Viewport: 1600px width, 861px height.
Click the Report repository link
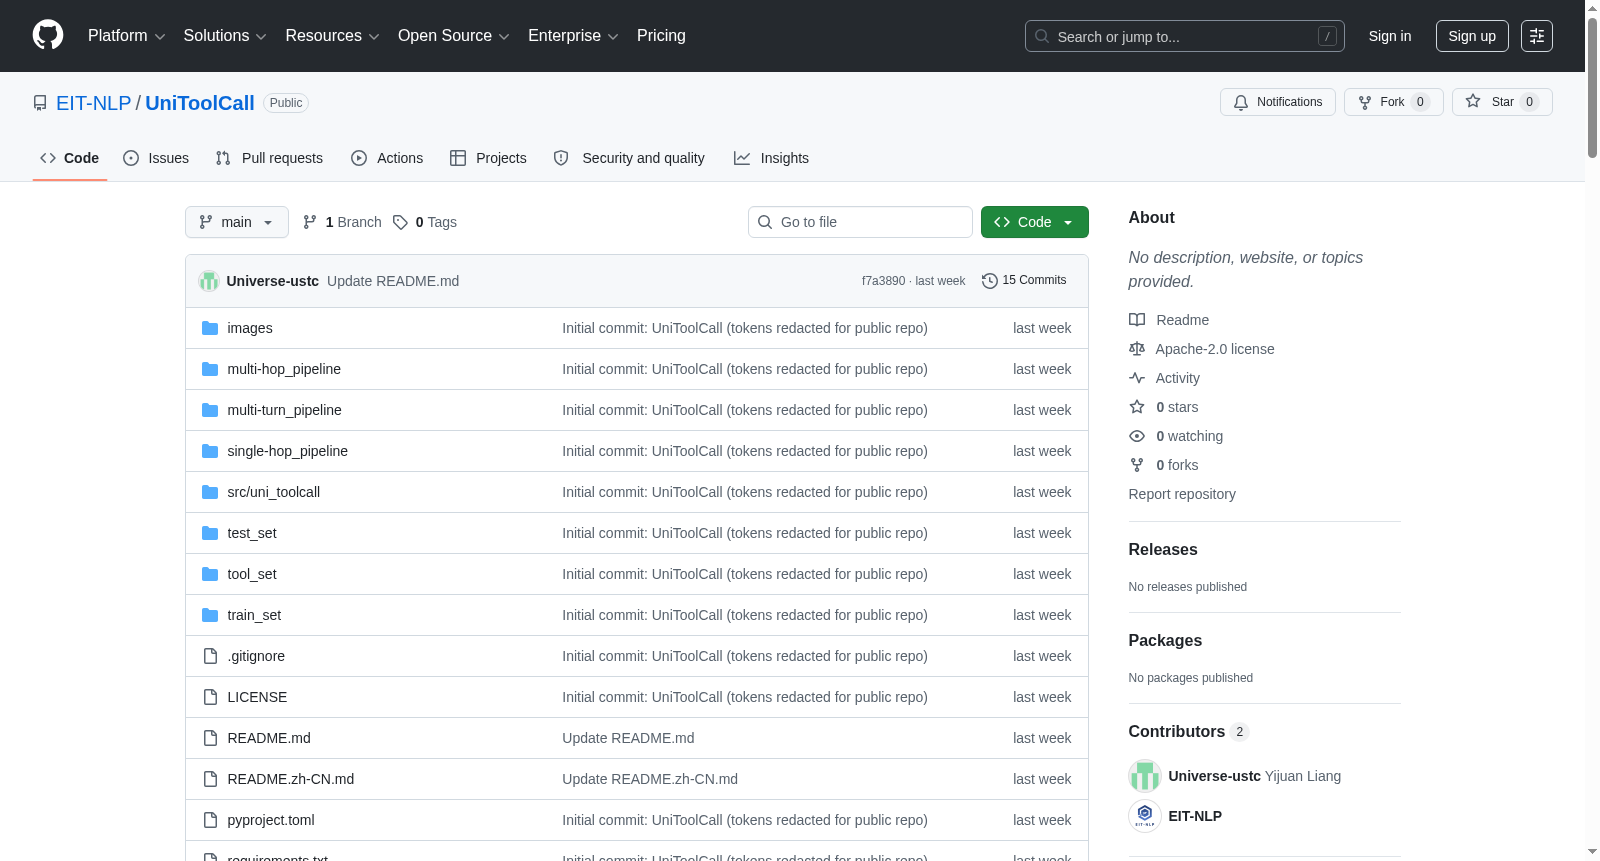1182,494
